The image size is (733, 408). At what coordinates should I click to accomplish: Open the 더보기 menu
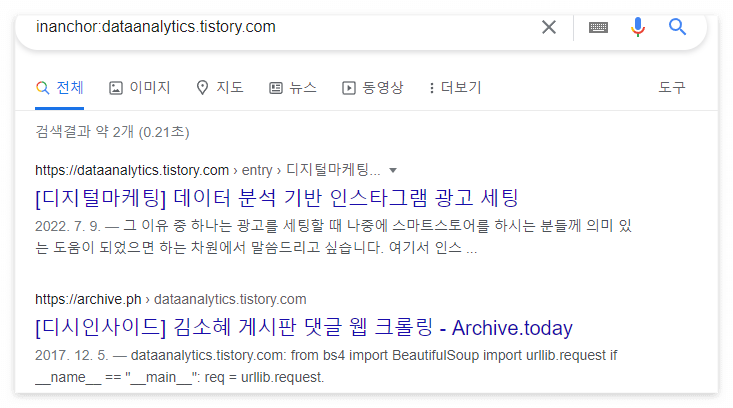455,87
